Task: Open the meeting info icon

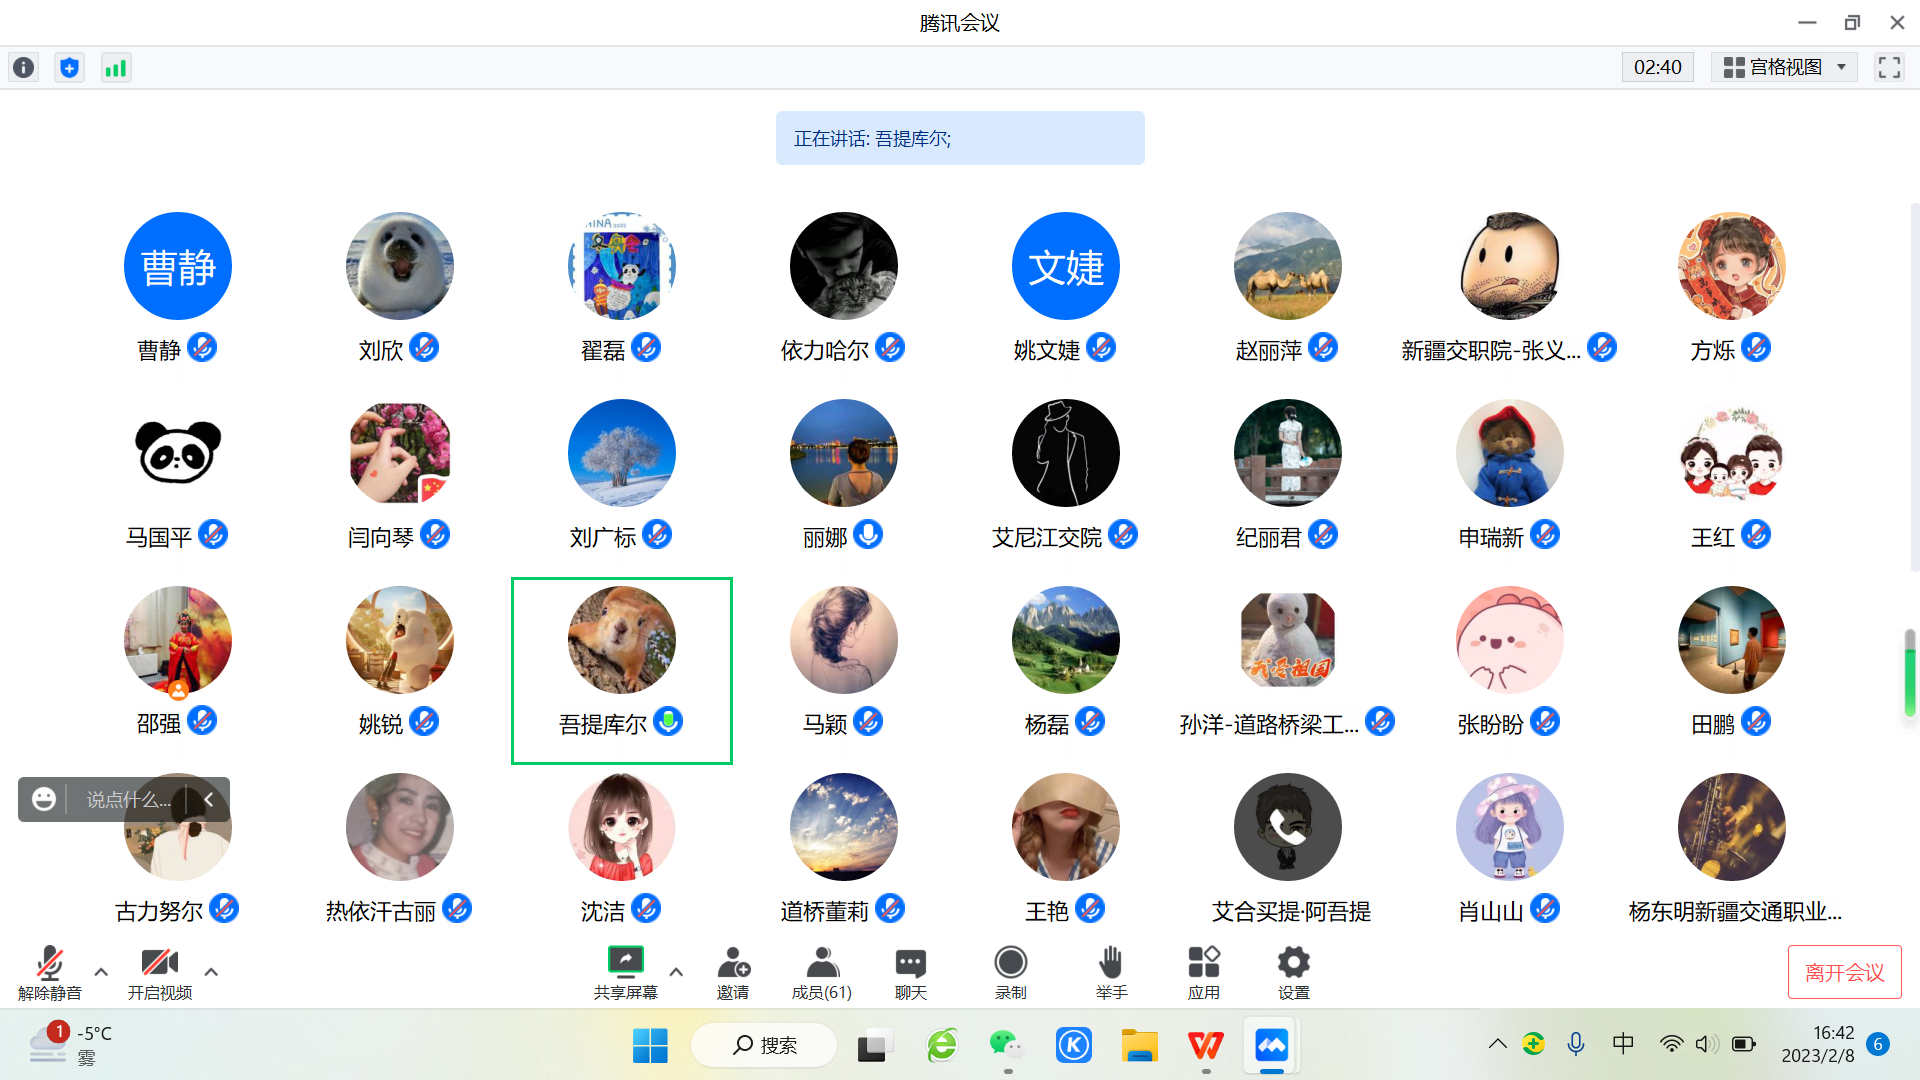Action: point(24,68)
